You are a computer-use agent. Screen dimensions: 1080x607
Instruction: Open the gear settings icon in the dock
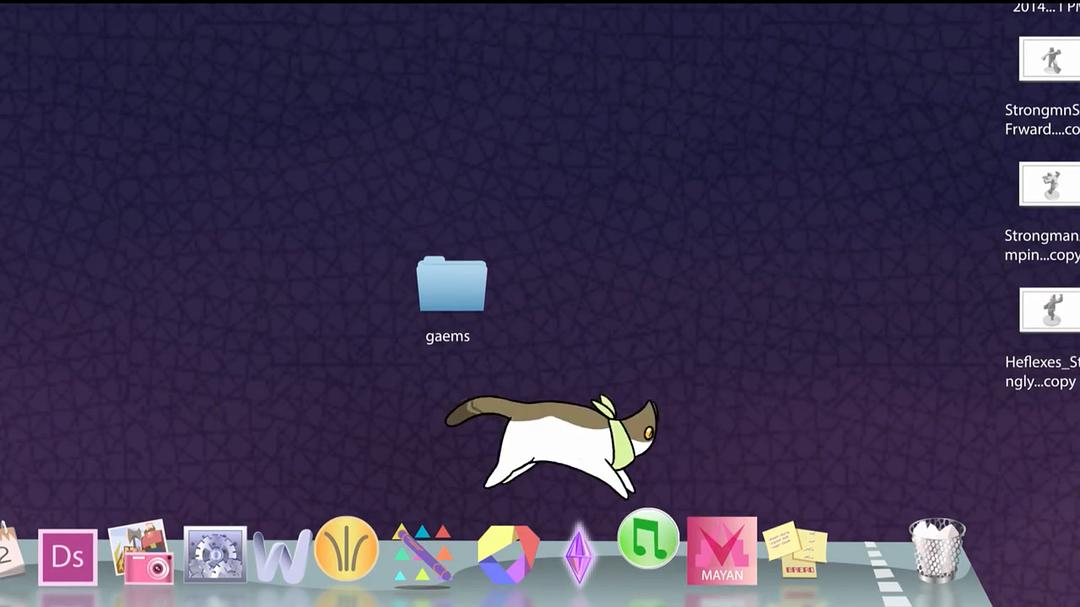pyautogui.click(x=215, y=555)
